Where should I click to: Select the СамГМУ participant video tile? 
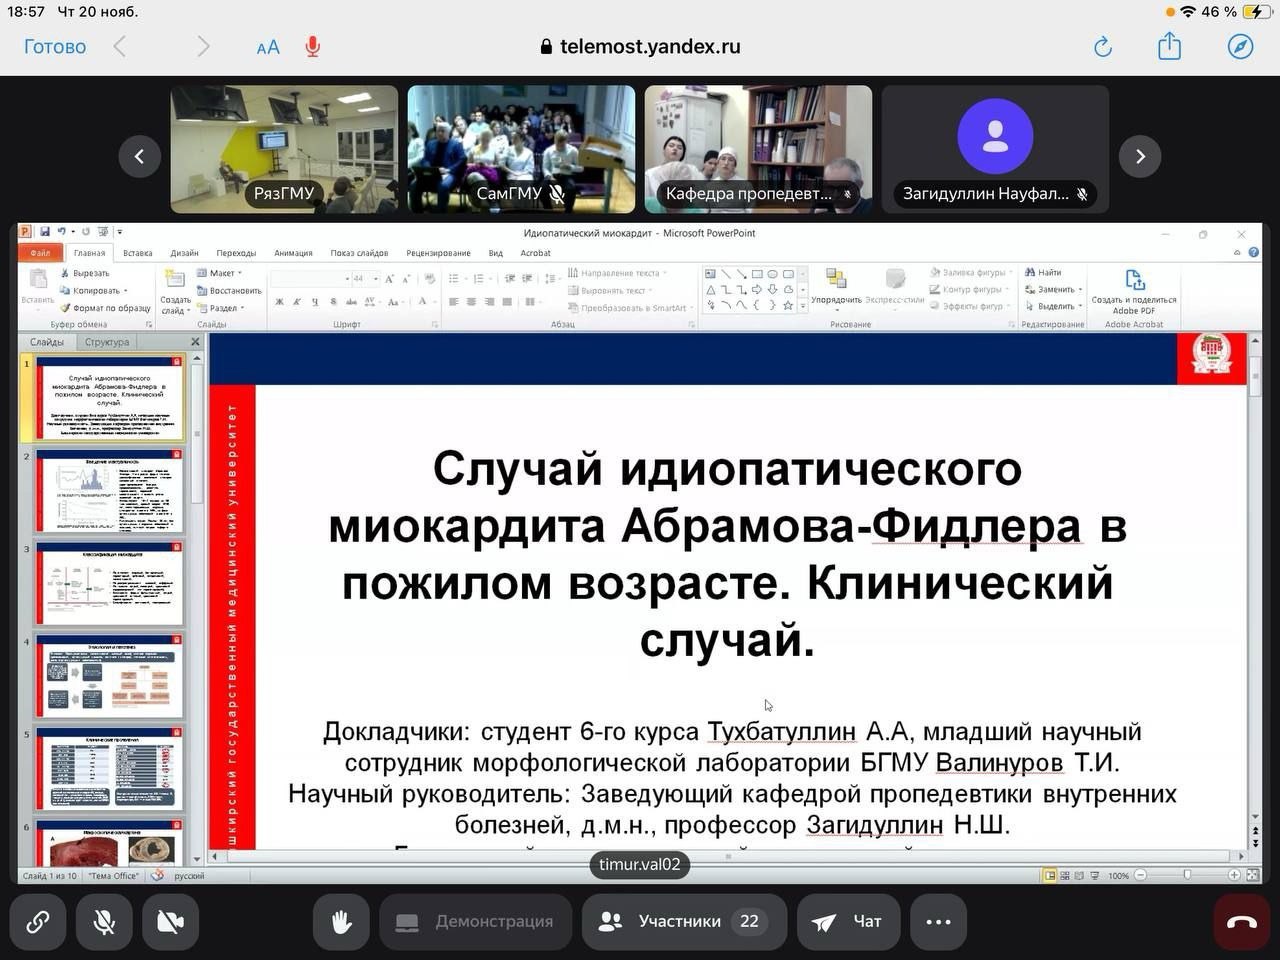[x=521, y=148]
